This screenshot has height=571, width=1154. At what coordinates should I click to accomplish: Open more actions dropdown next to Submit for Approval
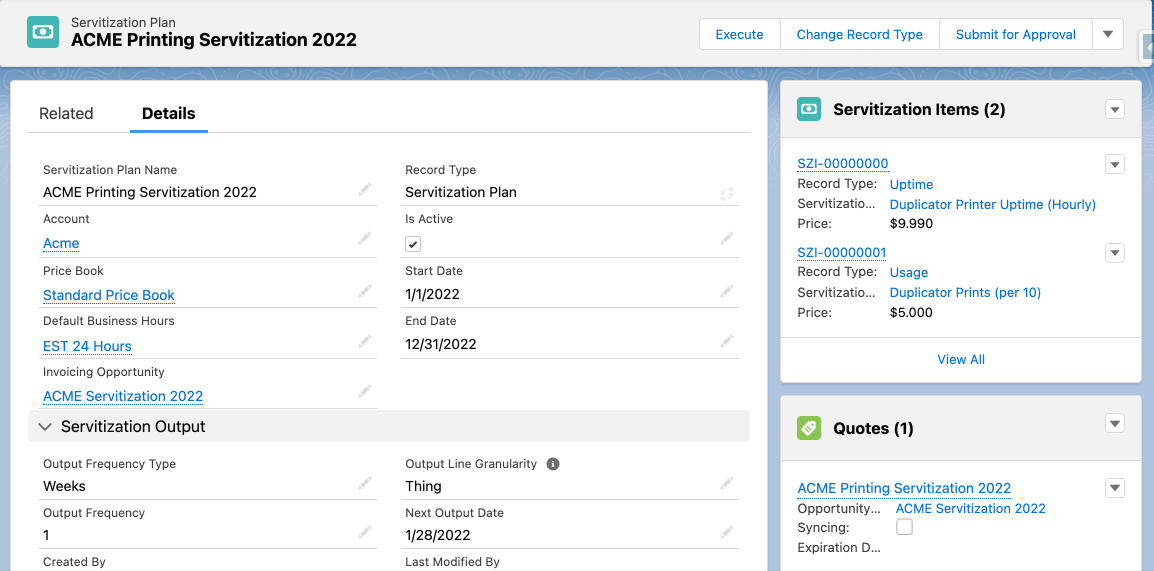click(x=1108, y=35)
